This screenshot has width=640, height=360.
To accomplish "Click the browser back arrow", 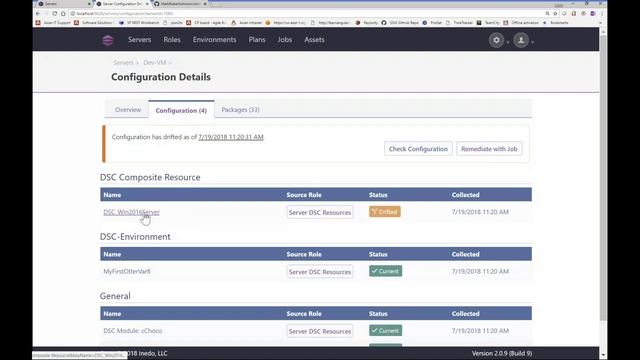I will pos(38,13).
